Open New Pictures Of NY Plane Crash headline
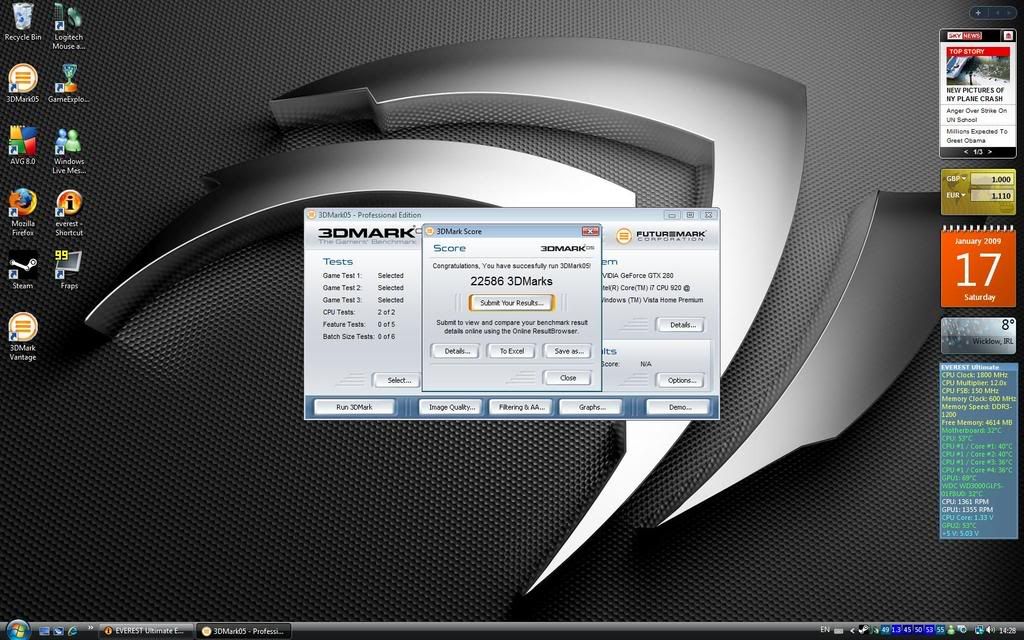 pyautogui.click(x=975, y=95)
